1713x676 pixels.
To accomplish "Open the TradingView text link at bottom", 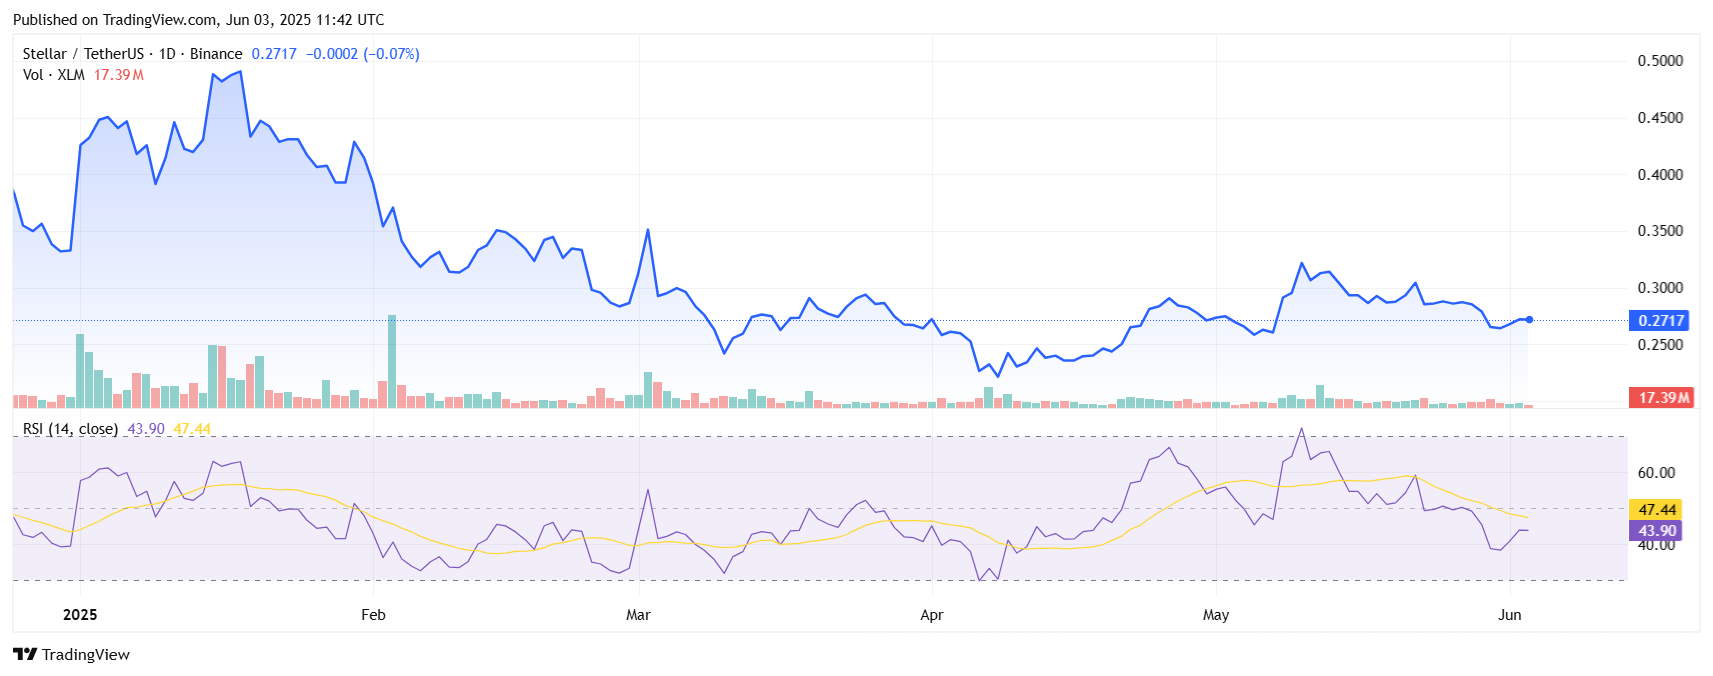I will coord(86,654).
